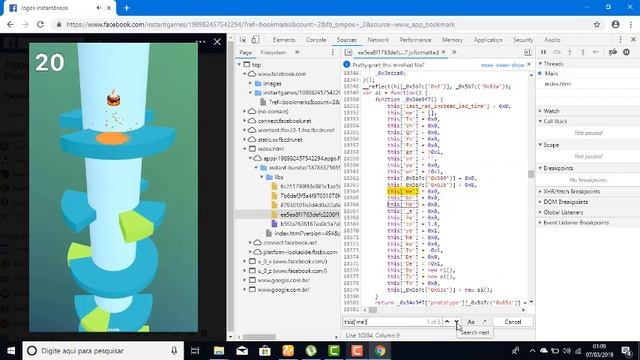The image size is (640, 360).
Task: Open DevTools customize three-dot menu
Action: pyautogui.click(x=620, y=40)
